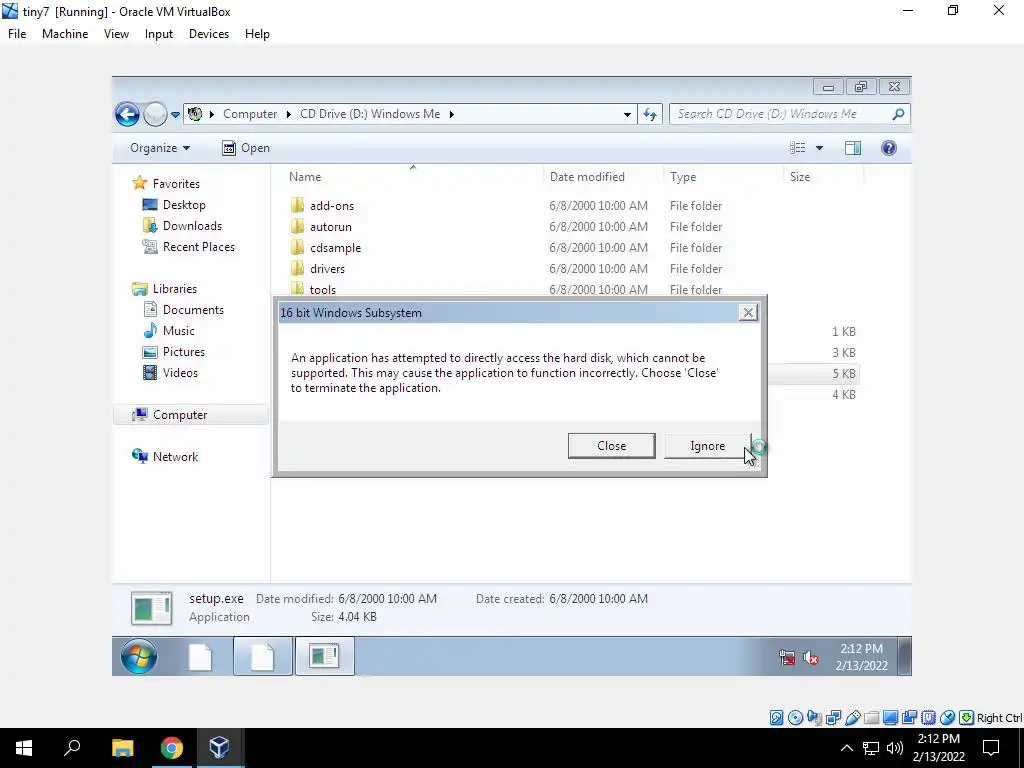Click the Ignore button in the dialog
The image size is (1024, 768).
(708, 446)
